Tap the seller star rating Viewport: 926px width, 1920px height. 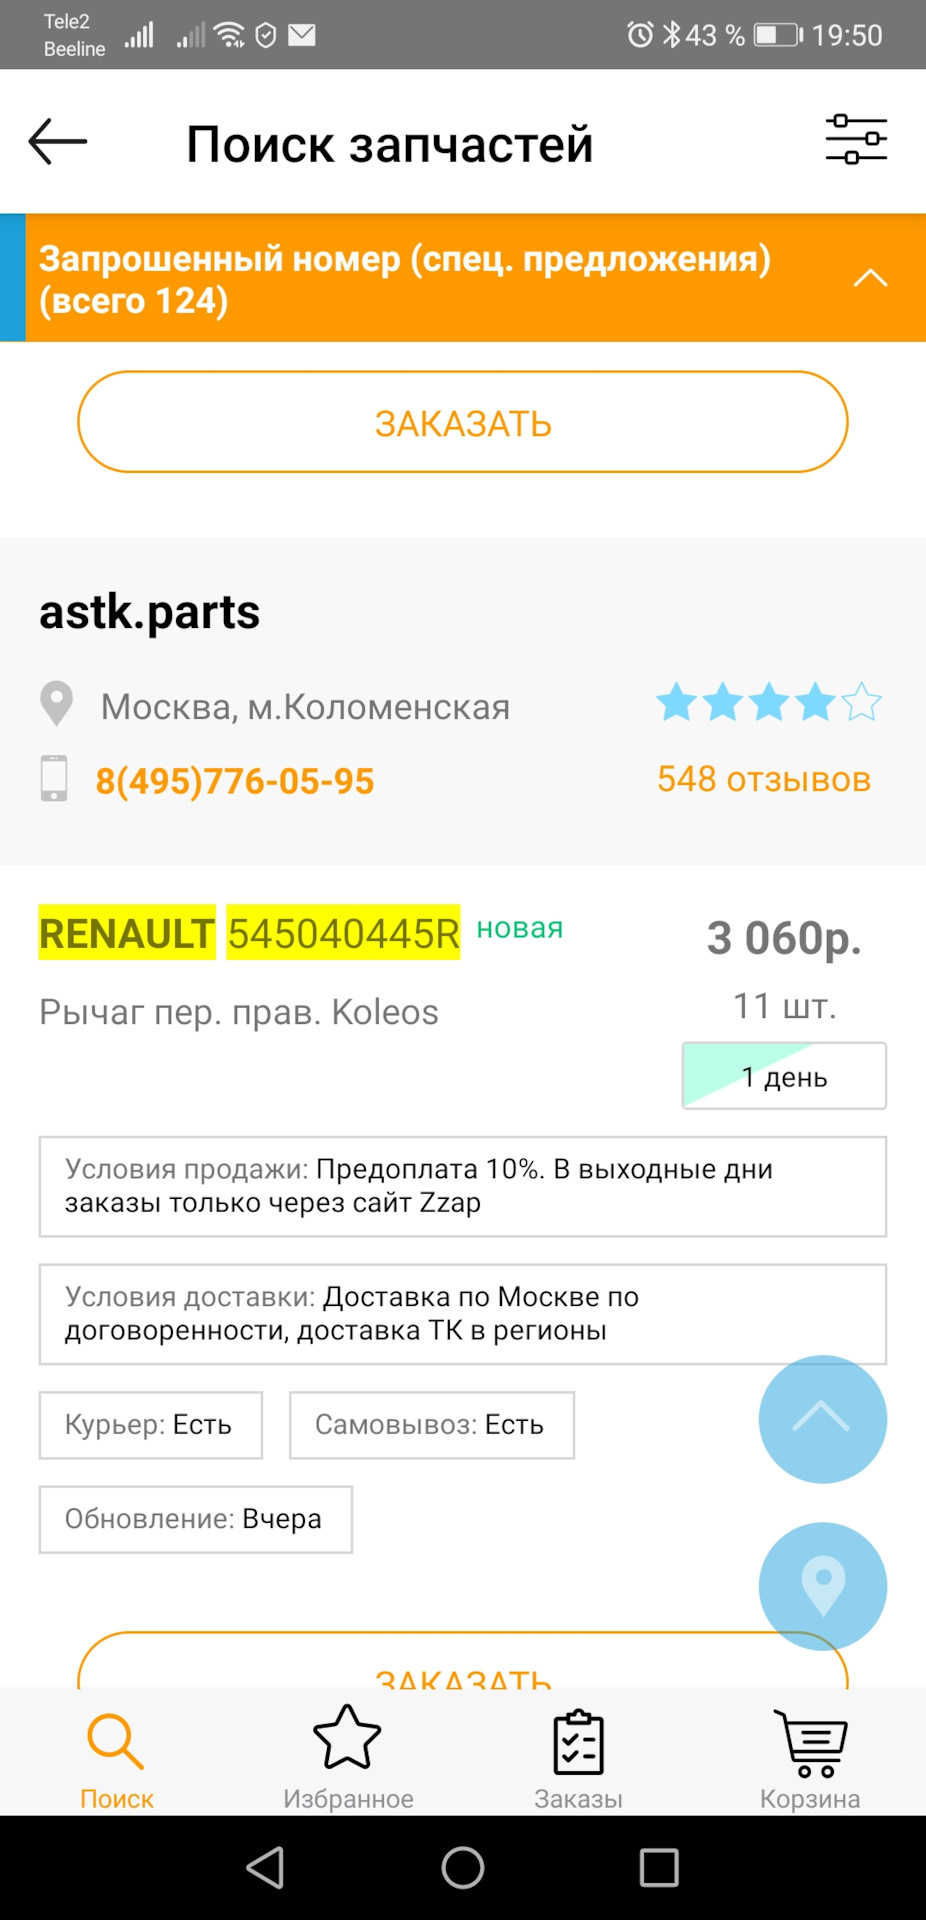click(768, 702)
